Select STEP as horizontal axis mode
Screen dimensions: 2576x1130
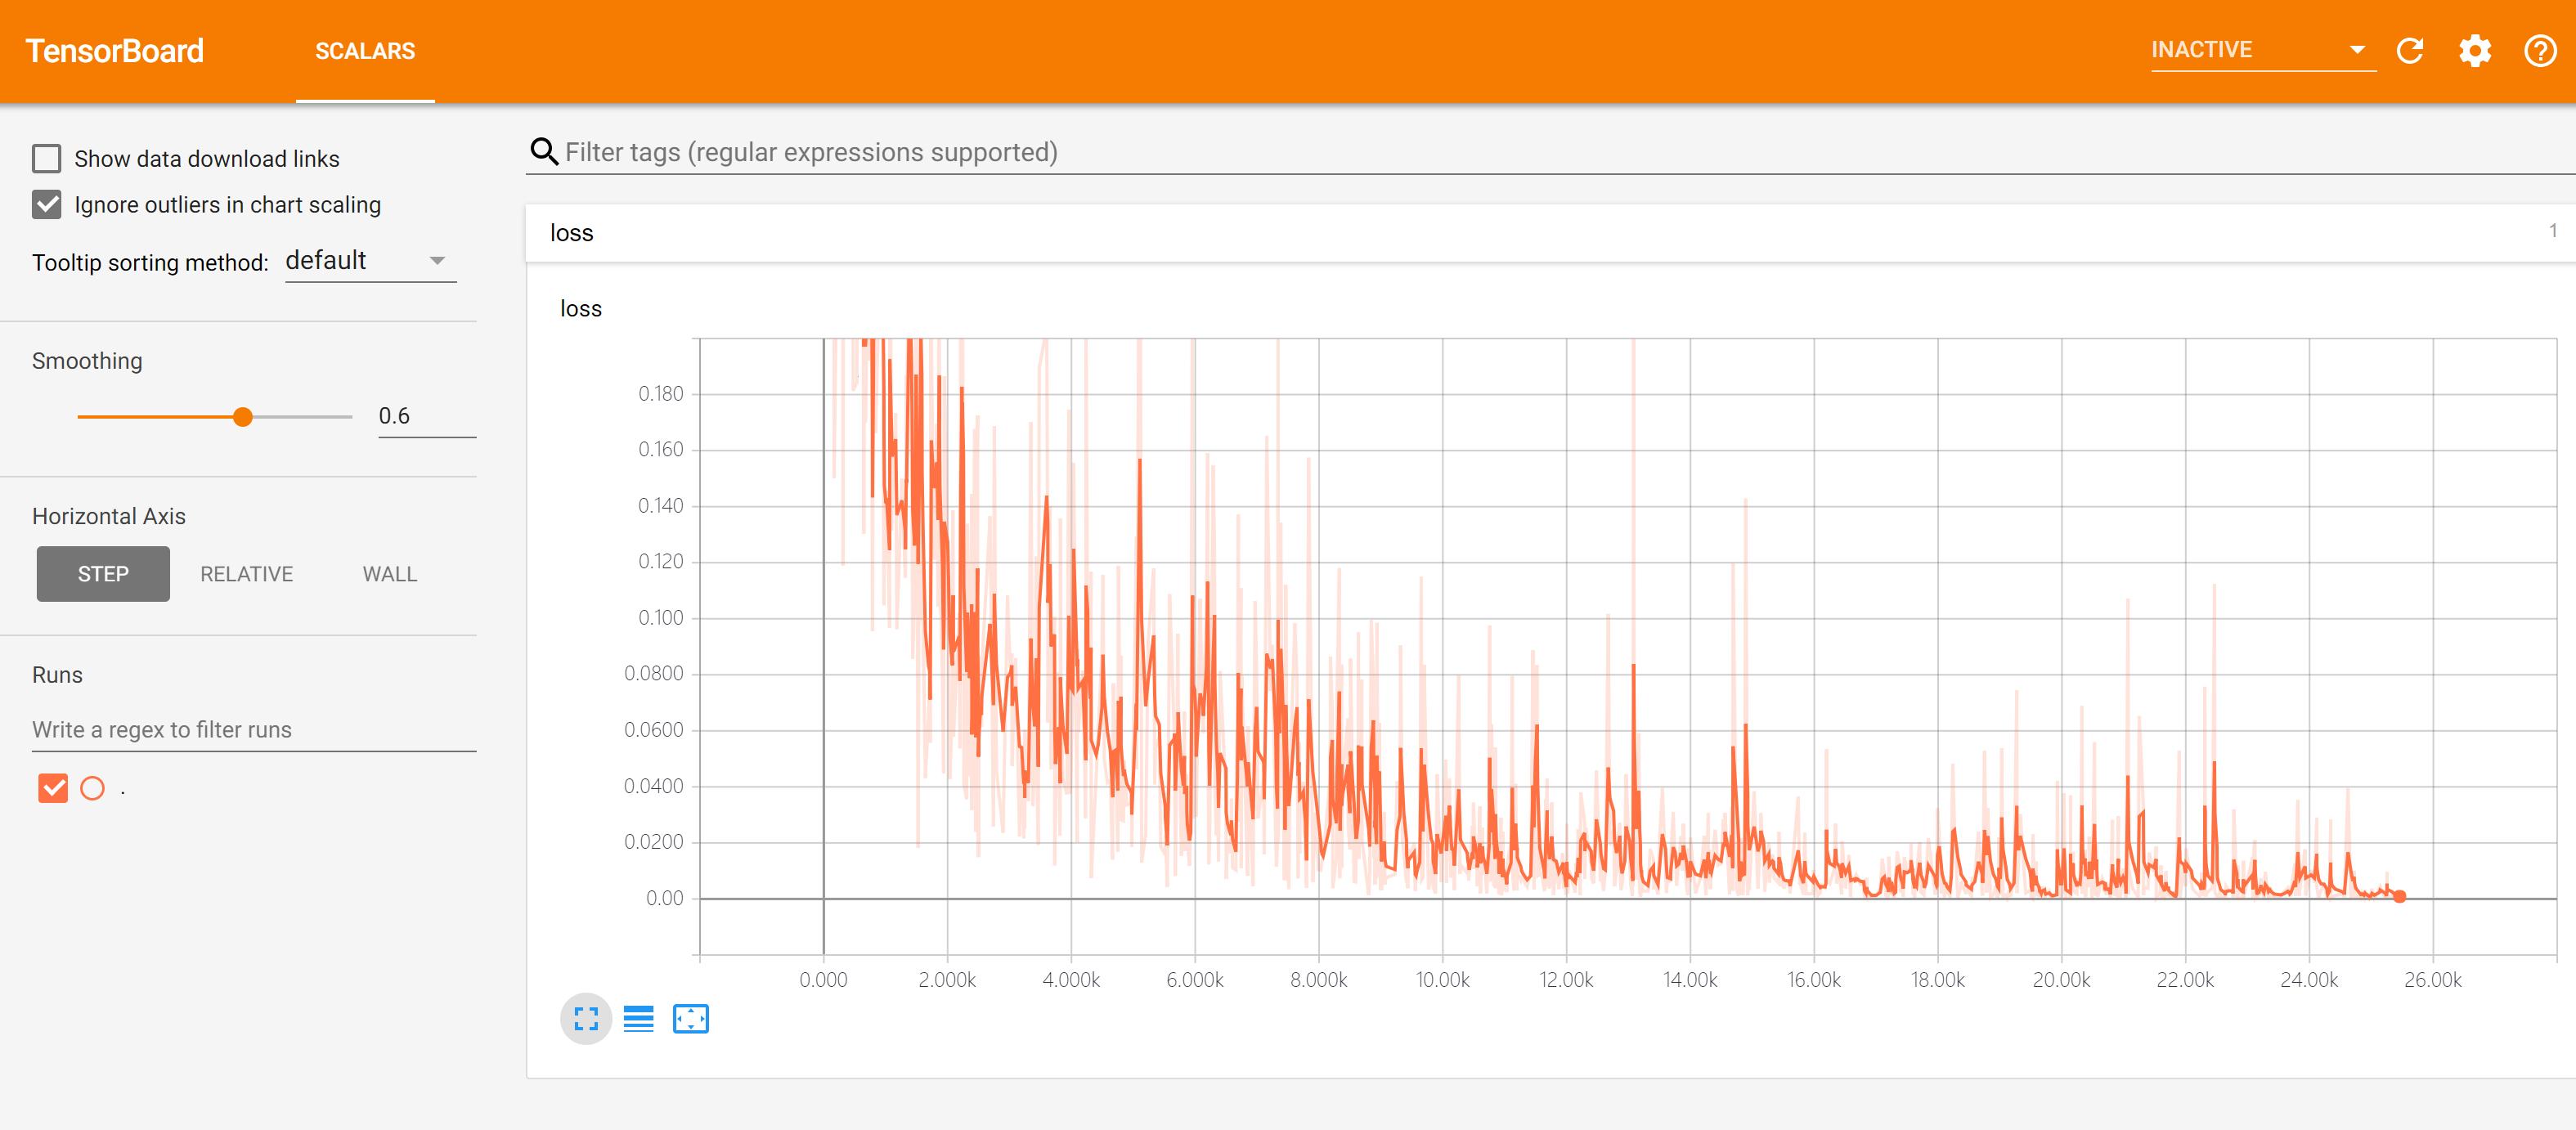(x=104, y=575)
